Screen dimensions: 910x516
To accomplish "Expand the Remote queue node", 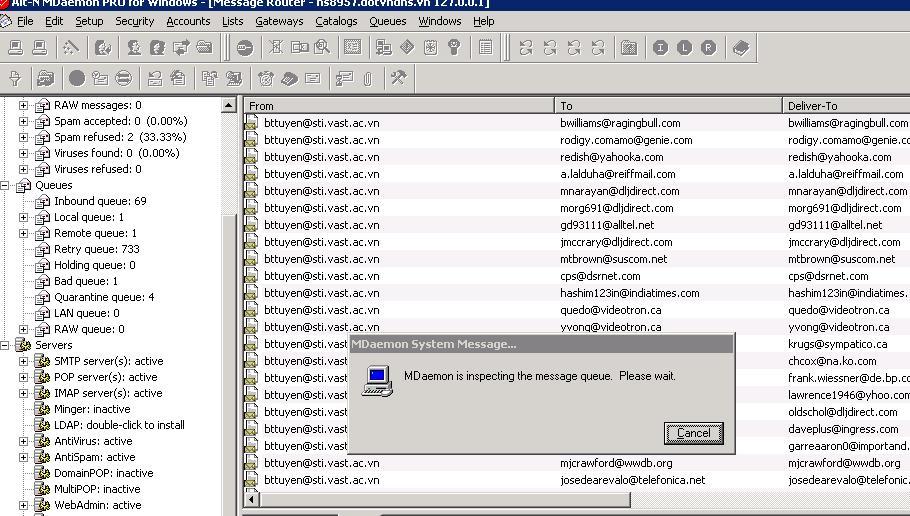I will coord(23,233).
